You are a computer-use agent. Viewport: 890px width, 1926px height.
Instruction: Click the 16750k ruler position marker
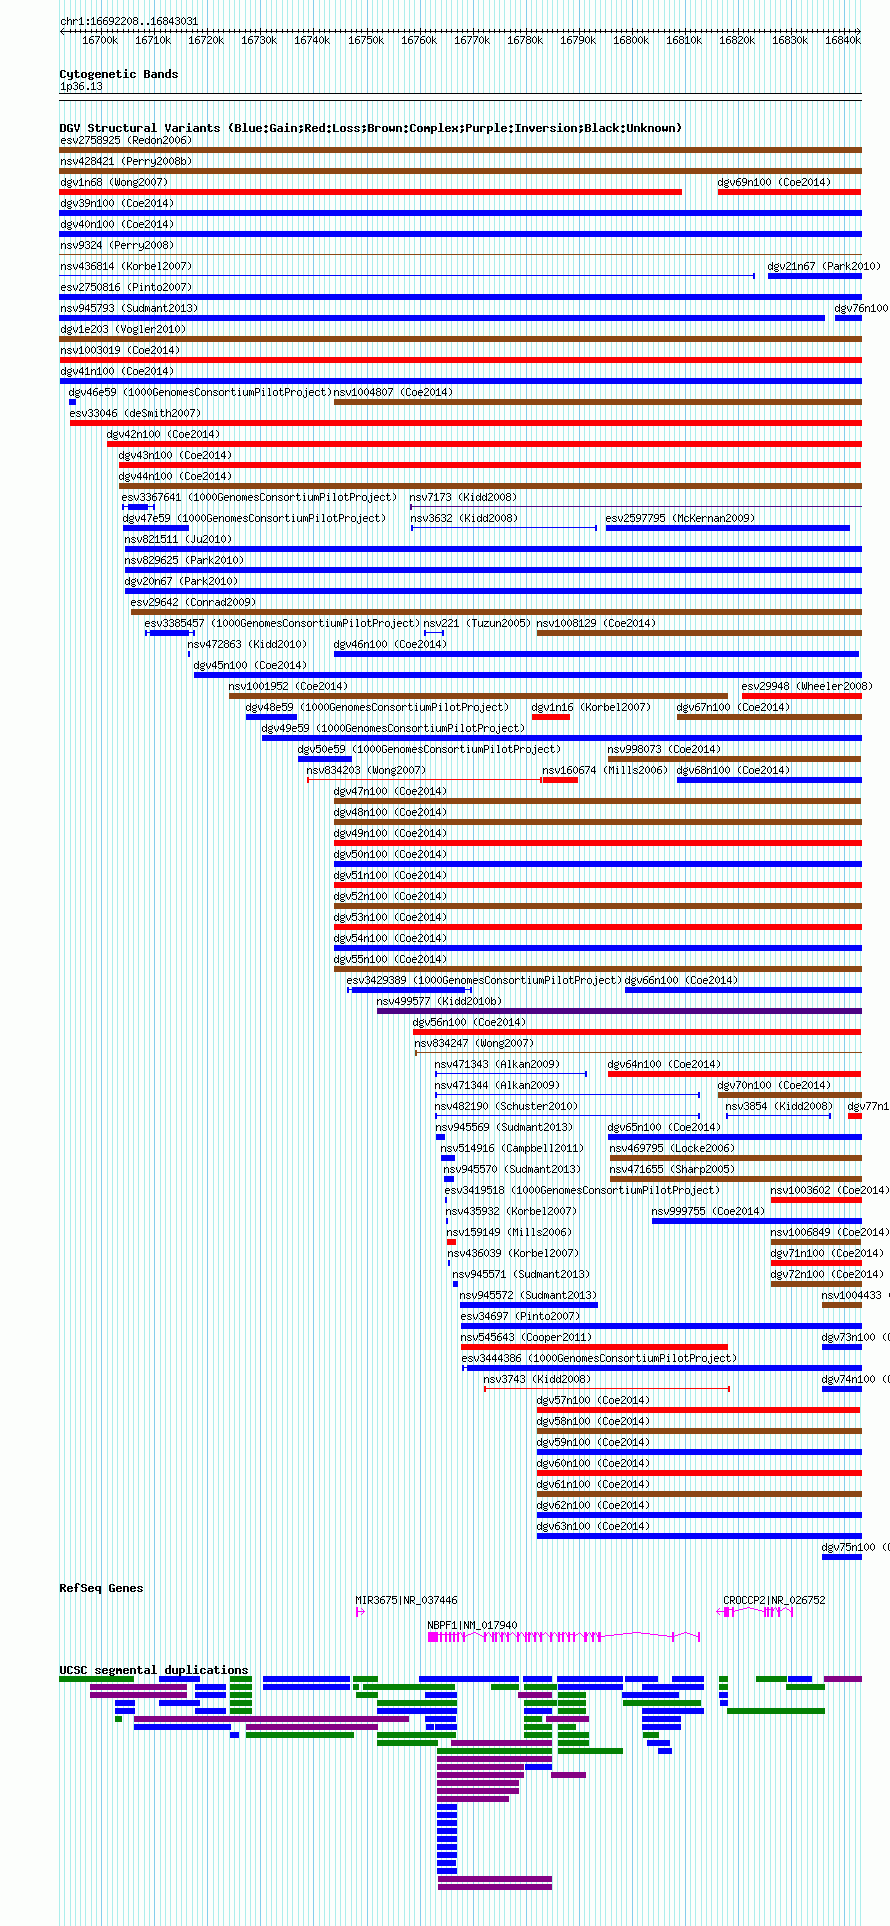(366, 40)
